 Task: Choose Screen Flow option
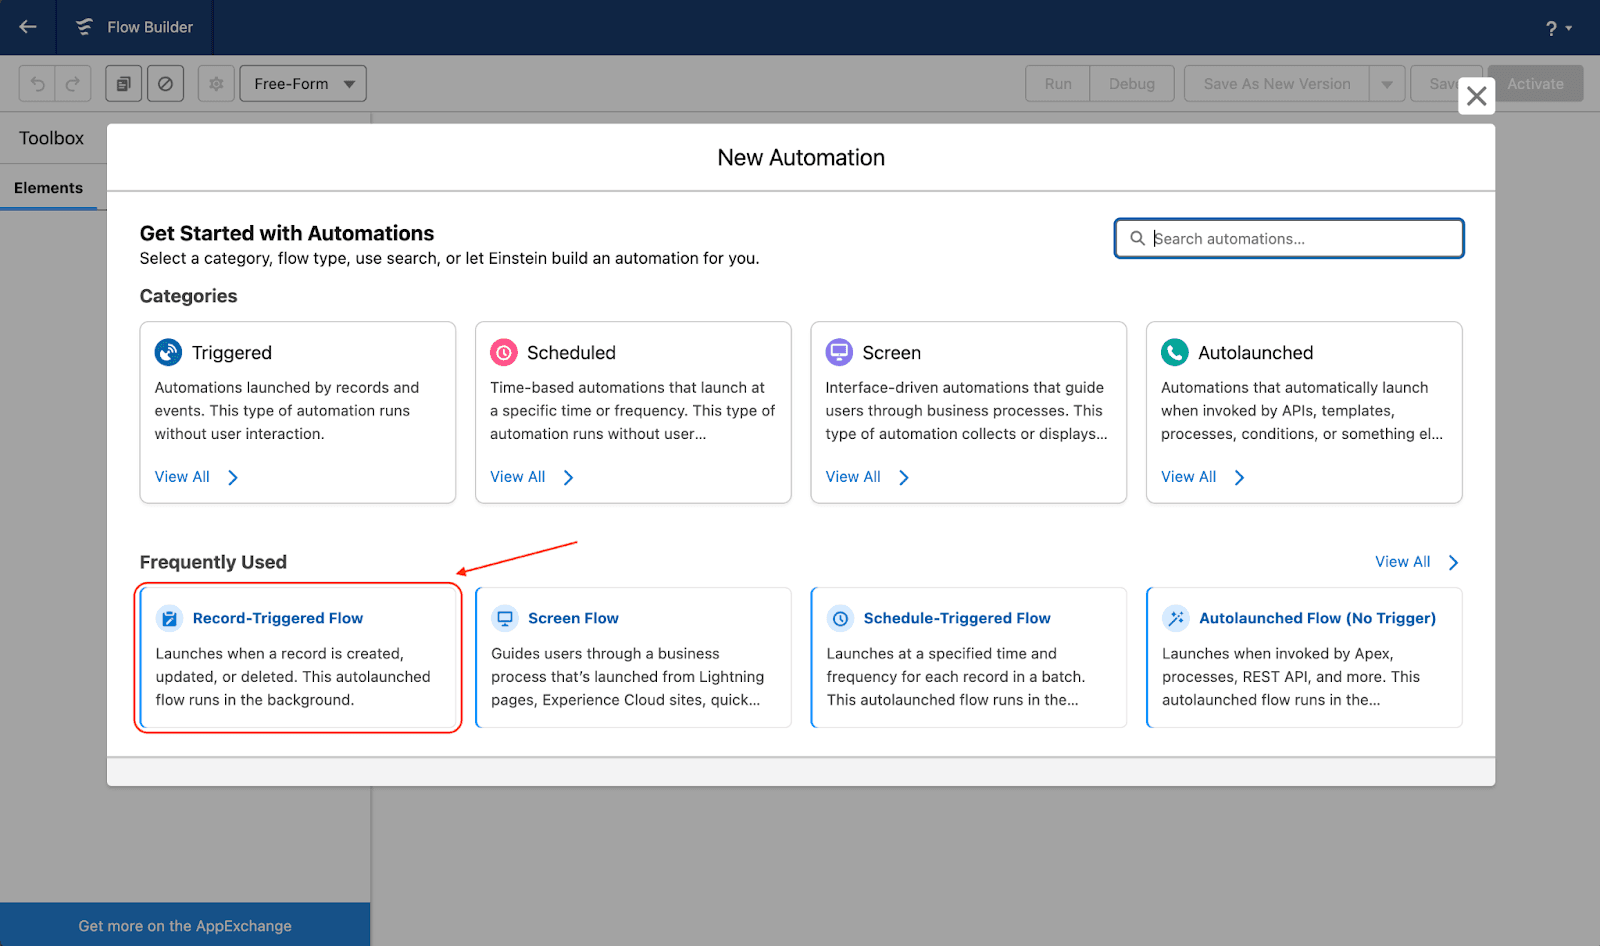point(633,657)
